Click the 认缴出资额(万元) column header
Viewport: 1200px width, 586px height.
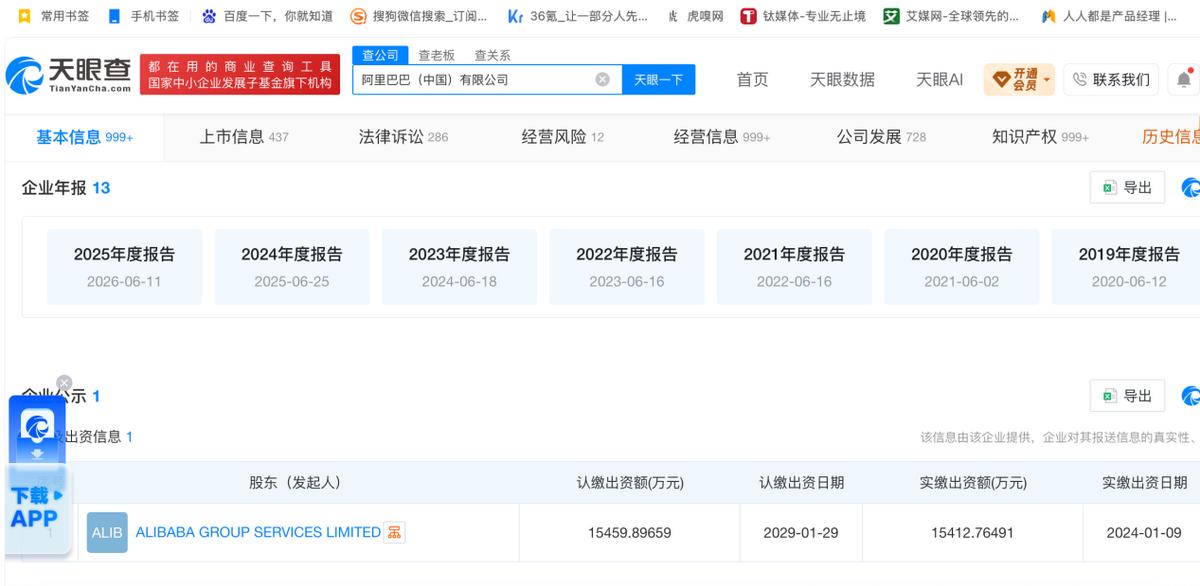pos(630,482)
